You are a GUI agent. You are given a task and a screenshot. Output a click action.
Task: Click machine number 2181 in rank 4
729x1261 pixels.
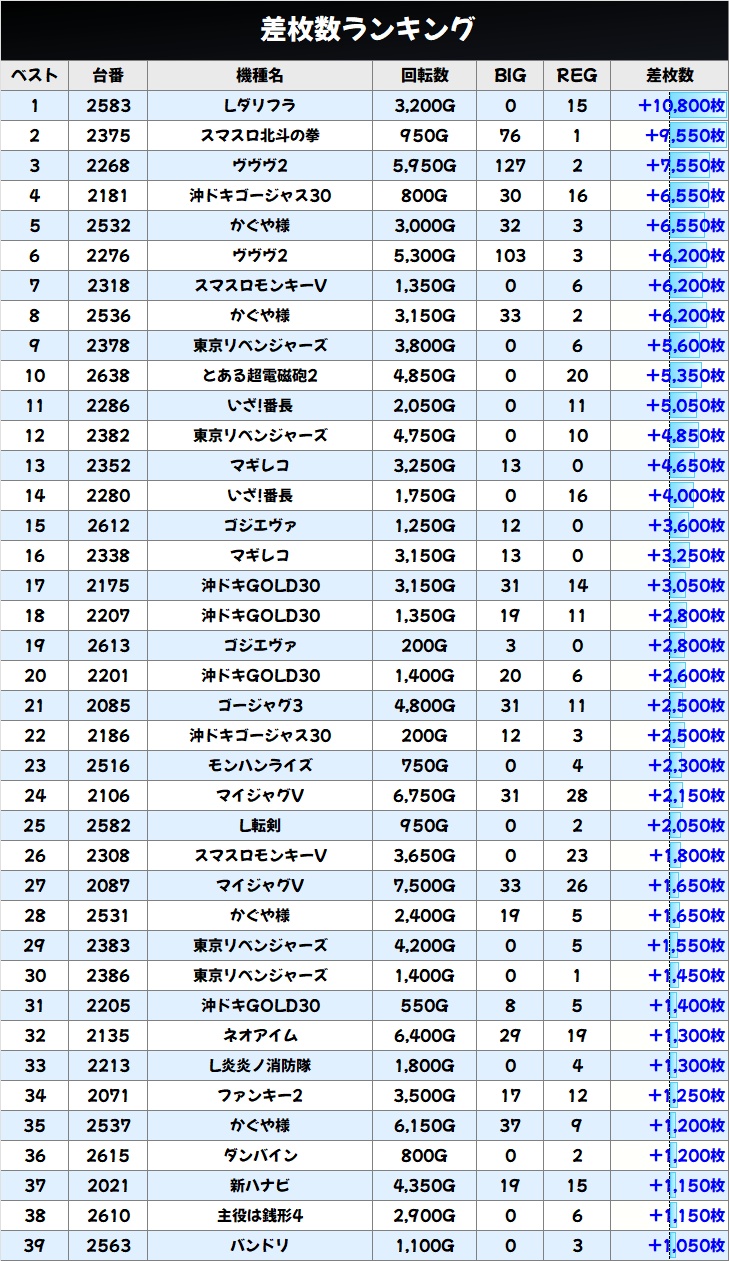[x=108, y=196]
